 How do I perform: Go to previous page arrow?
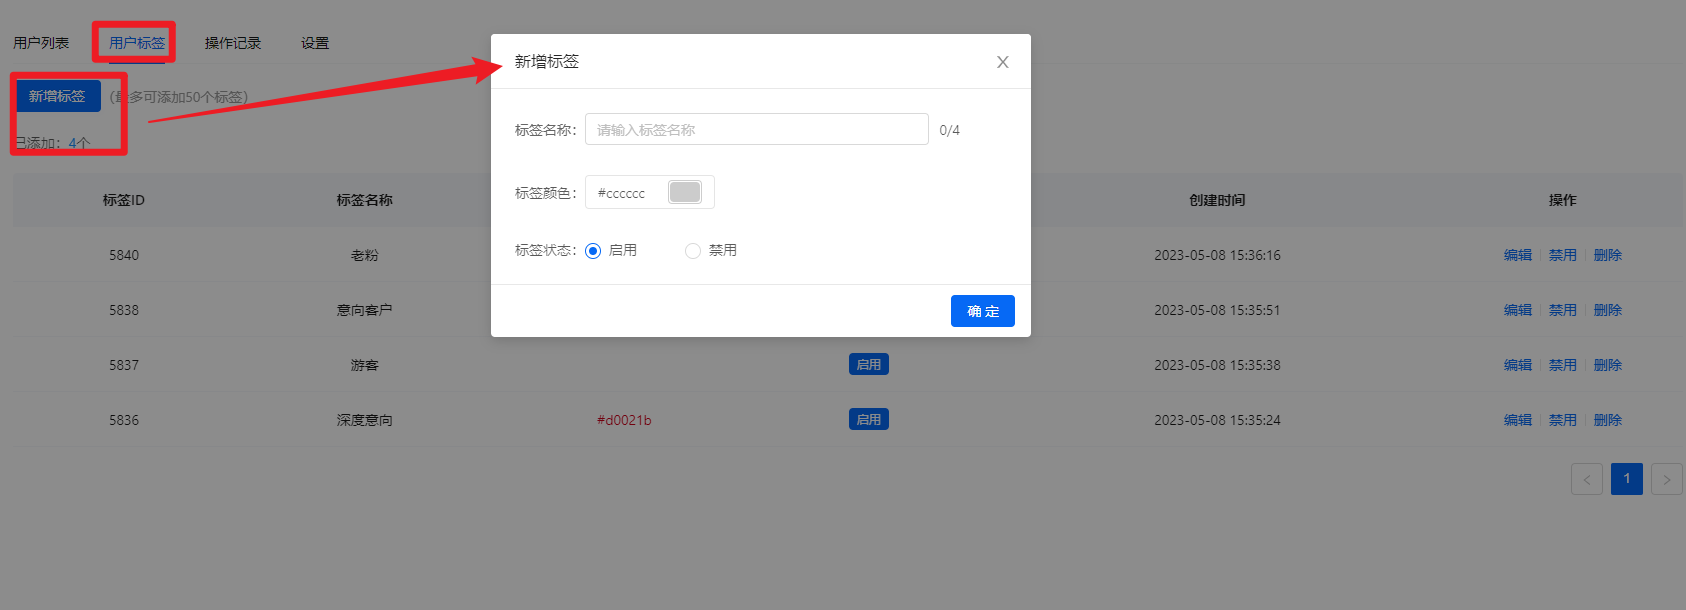pyautogui.click(x=1586, y=479)
